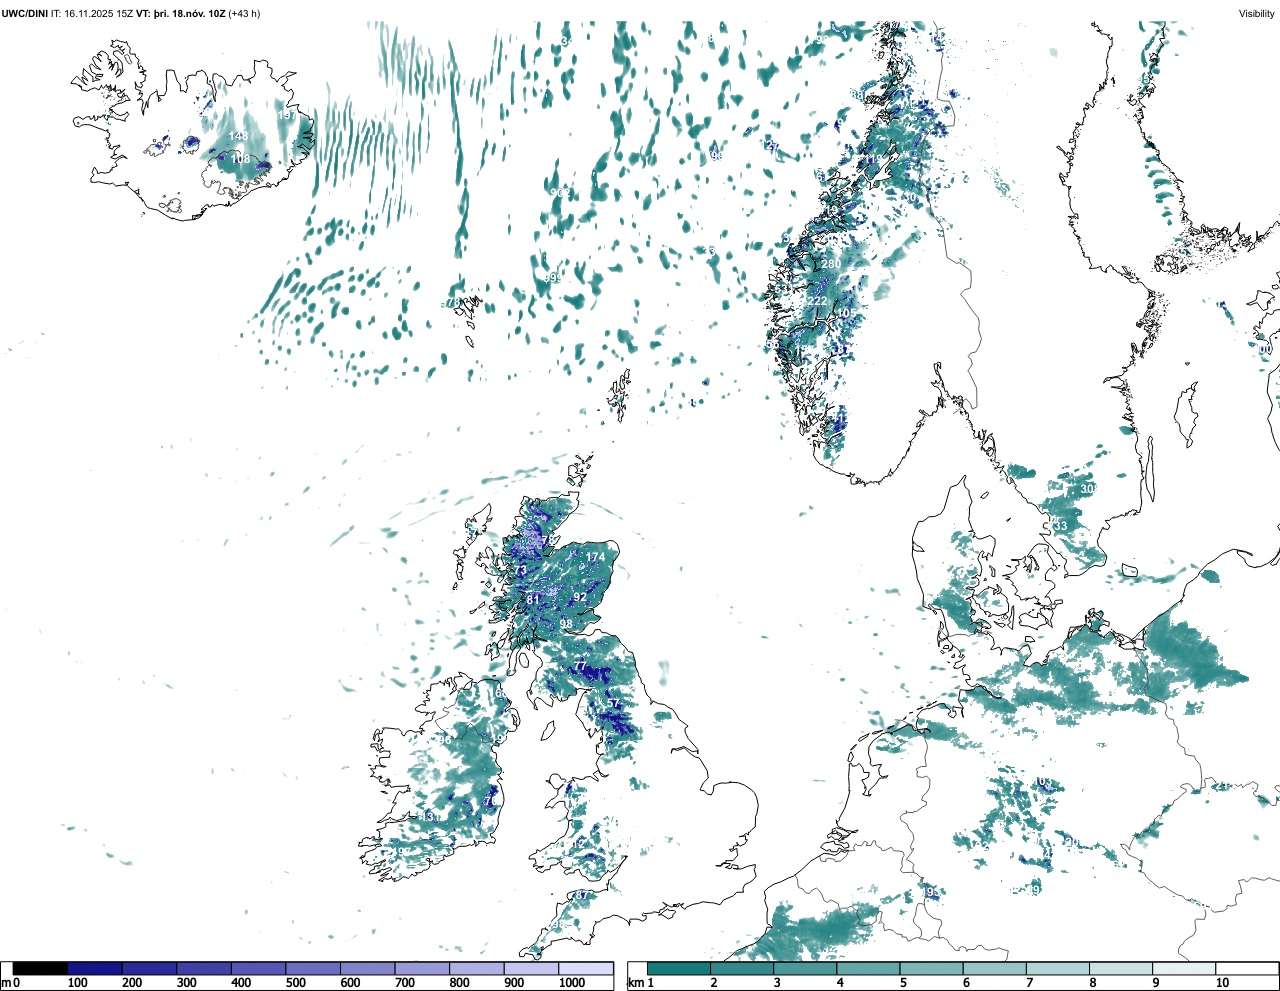
Task: Click the '2' label on kilometre scale
Action: 714,983
